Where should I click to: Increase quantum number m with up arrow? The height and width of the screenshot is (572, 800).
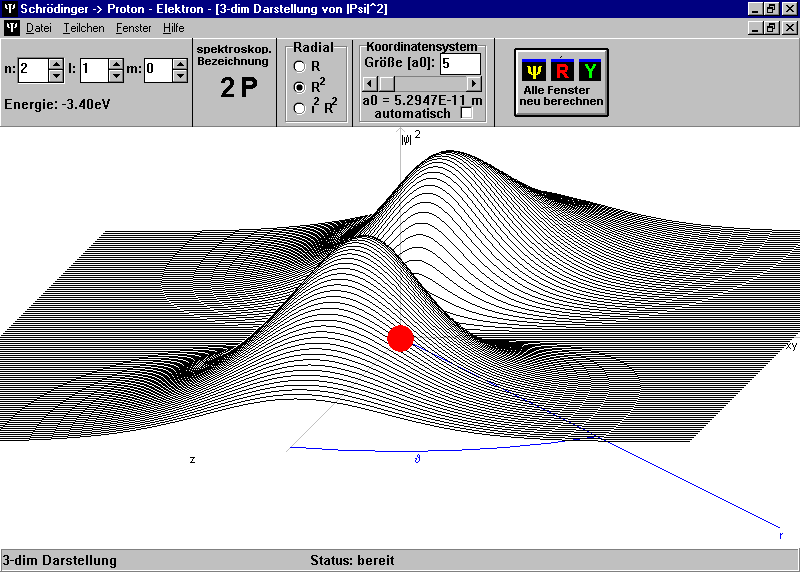point(179,64)
